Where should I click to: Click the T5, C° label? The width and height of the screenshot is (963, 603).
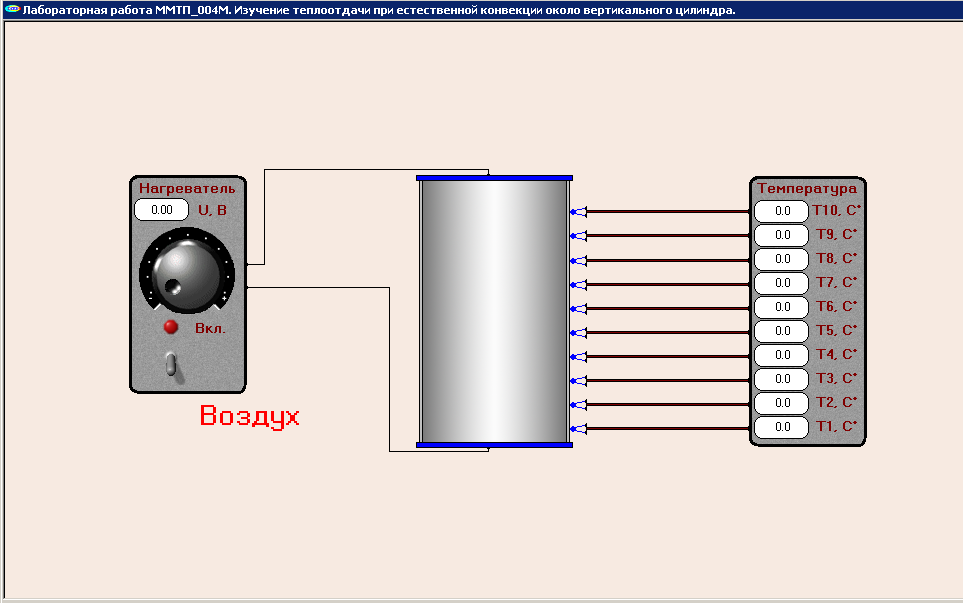(x=836, y=330)
